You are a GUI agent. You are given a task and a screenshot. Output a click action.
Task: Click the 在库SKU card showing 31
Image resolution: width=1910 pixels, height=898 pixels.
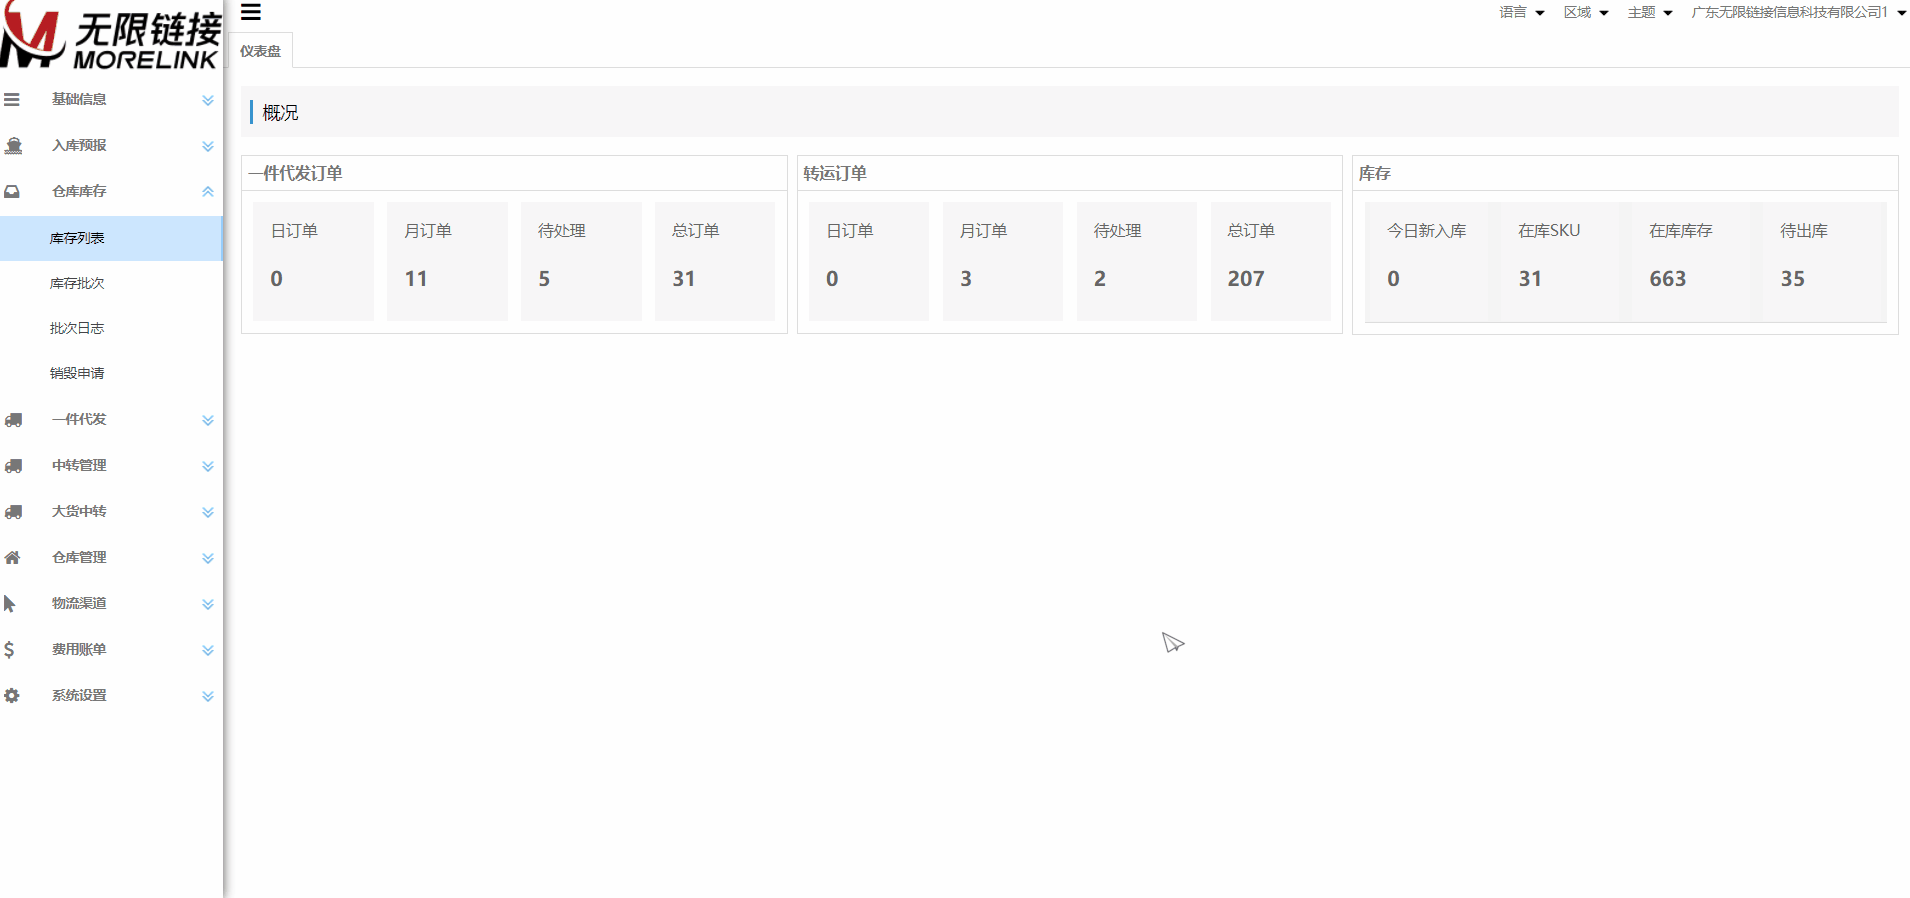1561,261
